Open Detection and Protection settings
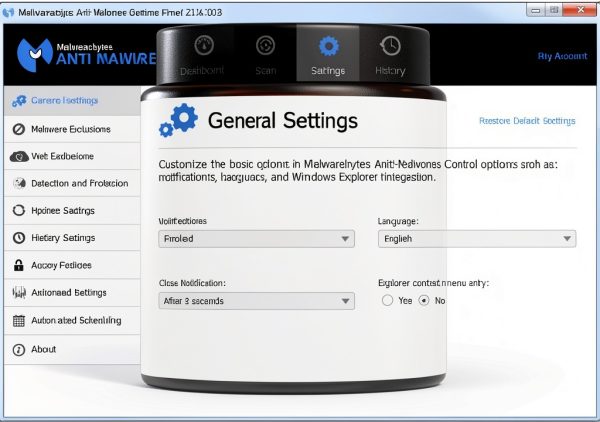The image size is (600, 422). [x=72, y=184]
